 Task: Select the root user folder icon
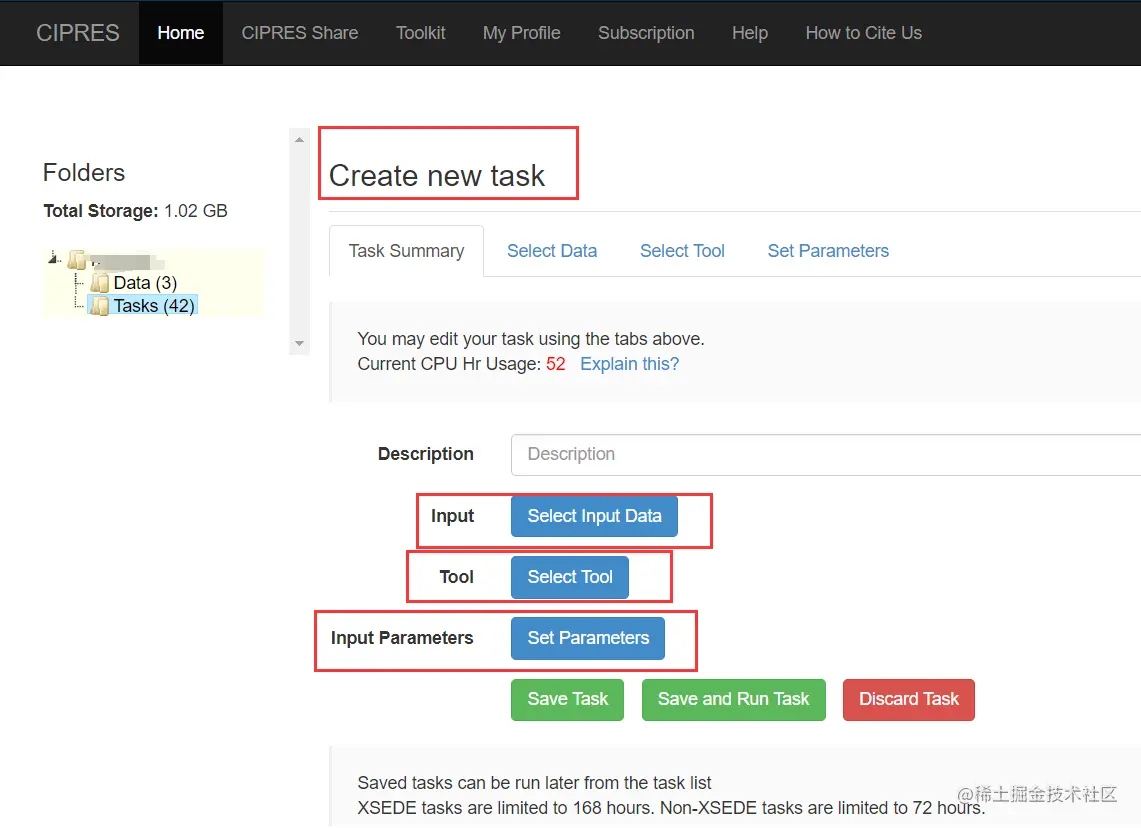click(x=77, y=259)
